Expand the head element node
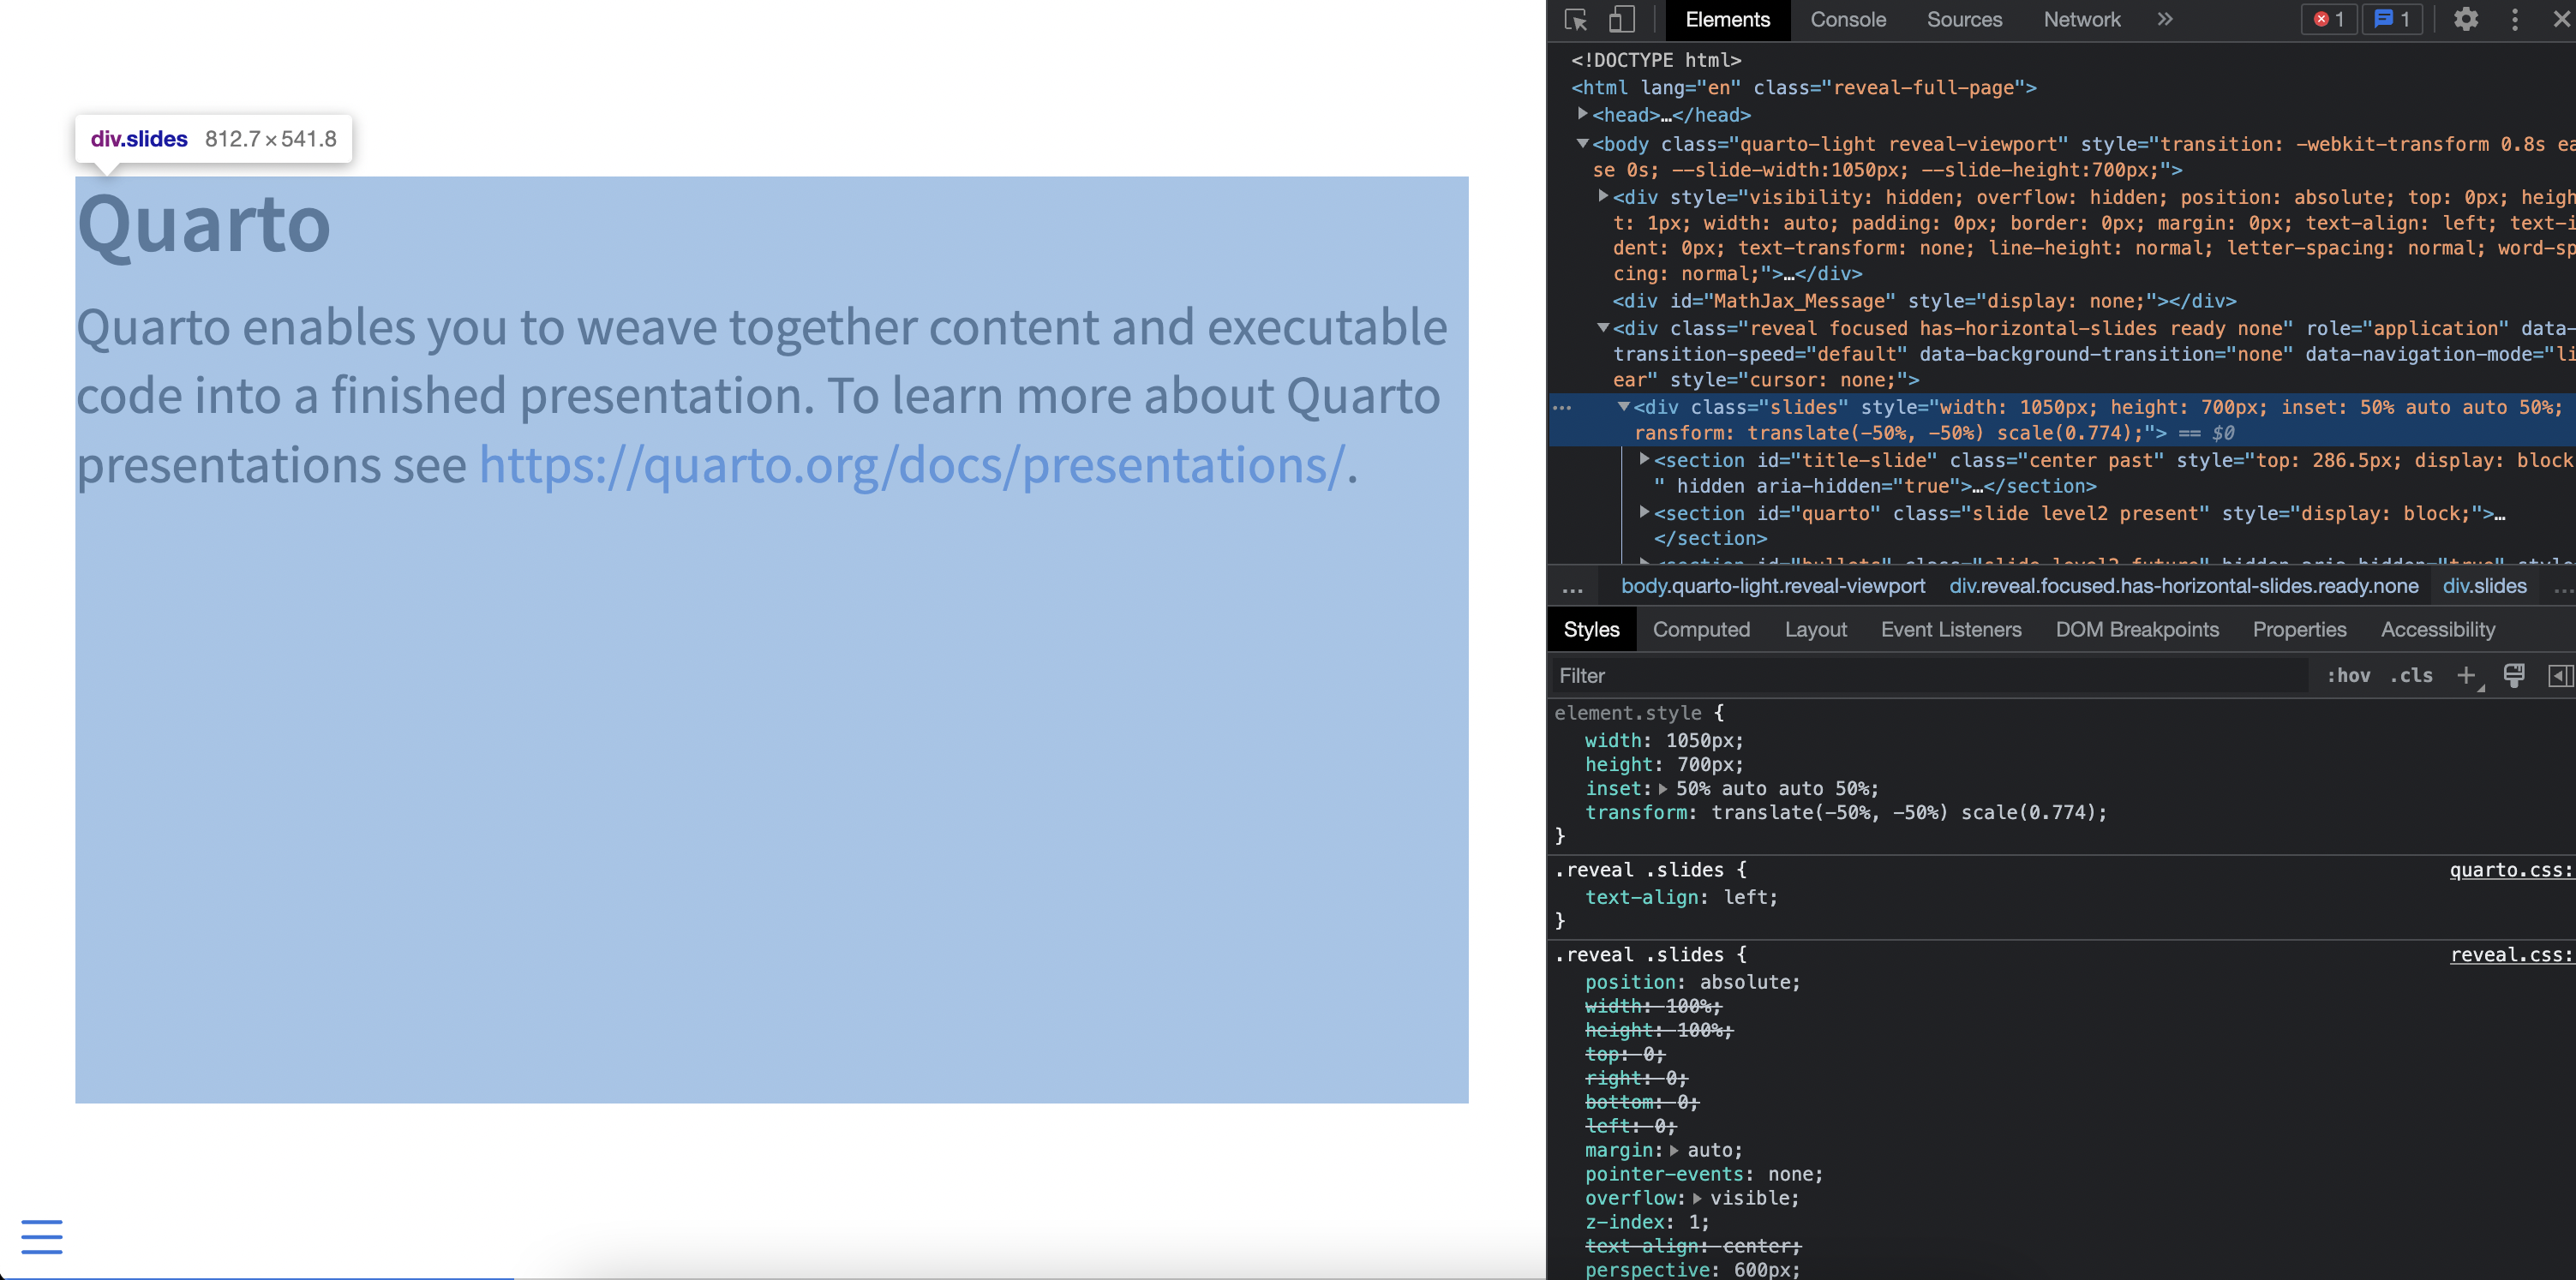Viewport: 2576px width, 1280px height. pyautogui.click(x=1582, y=114)
